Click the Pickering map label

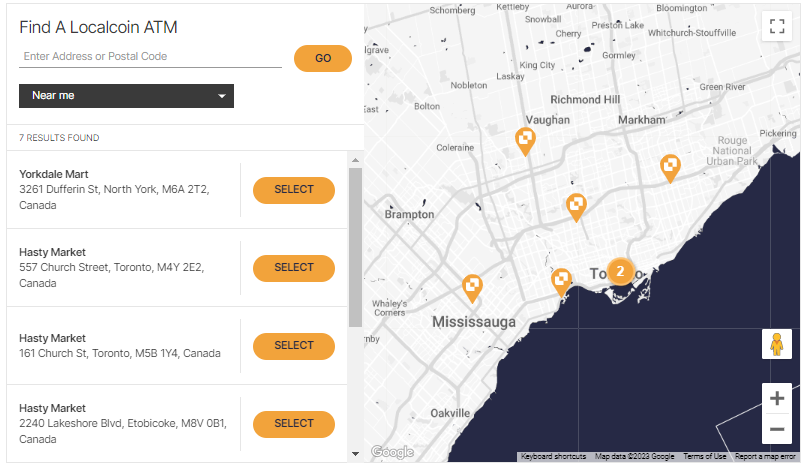(778, 133)
